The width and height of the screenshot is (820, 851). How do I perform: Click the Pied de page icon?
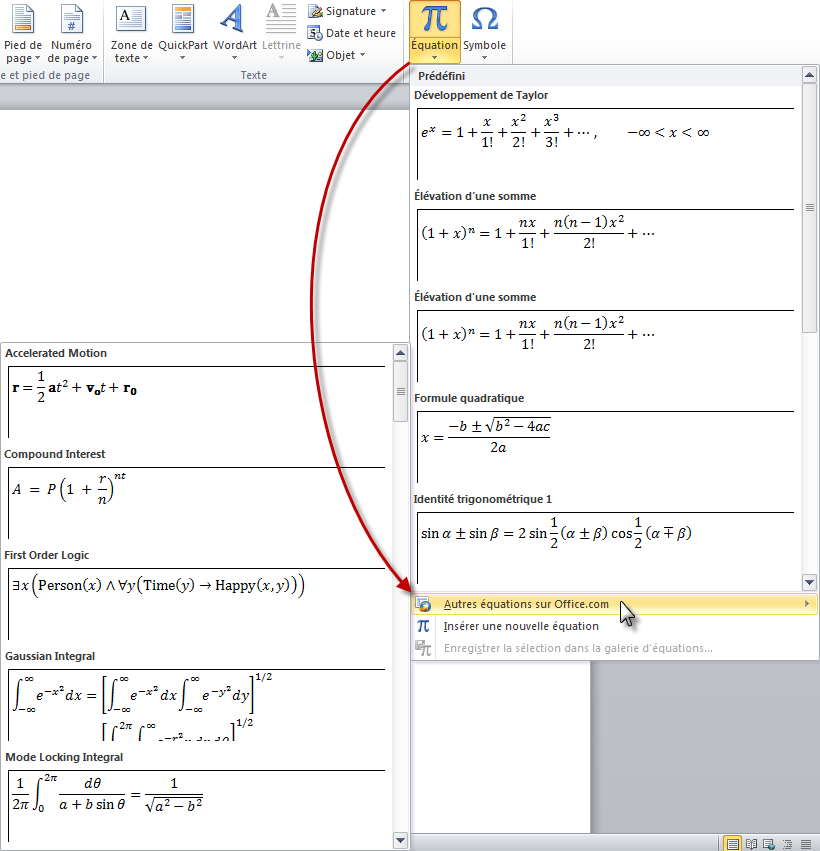tap(23, 19)
